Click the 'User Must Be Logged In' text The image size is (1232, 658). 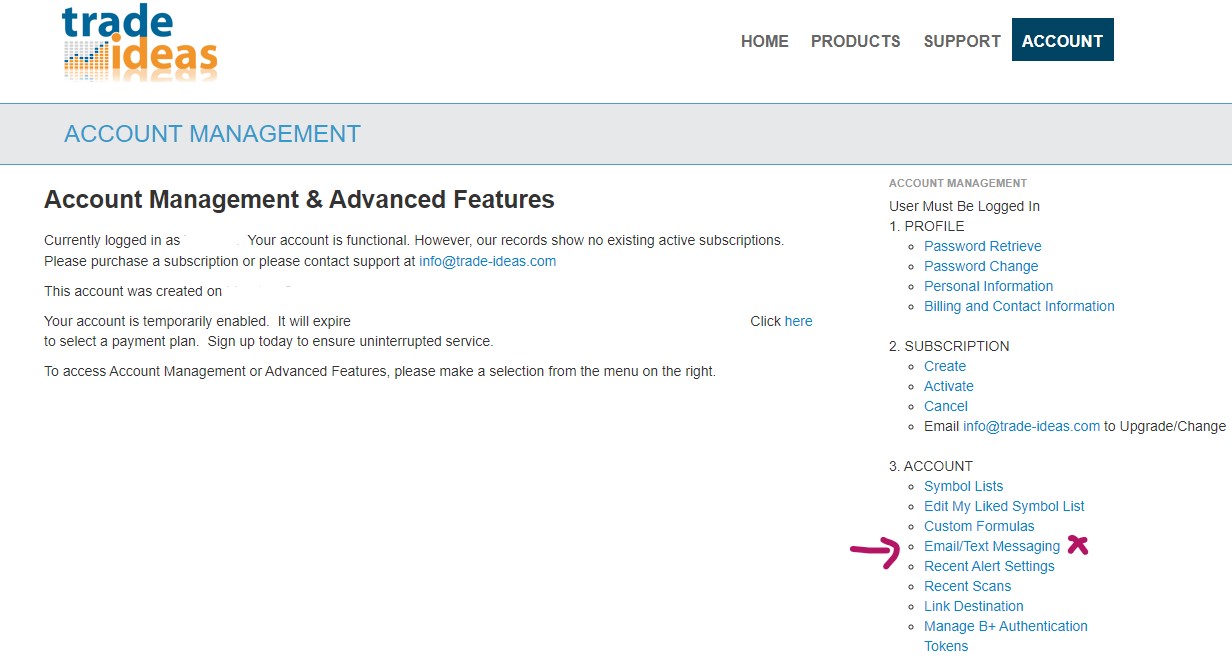965,206
